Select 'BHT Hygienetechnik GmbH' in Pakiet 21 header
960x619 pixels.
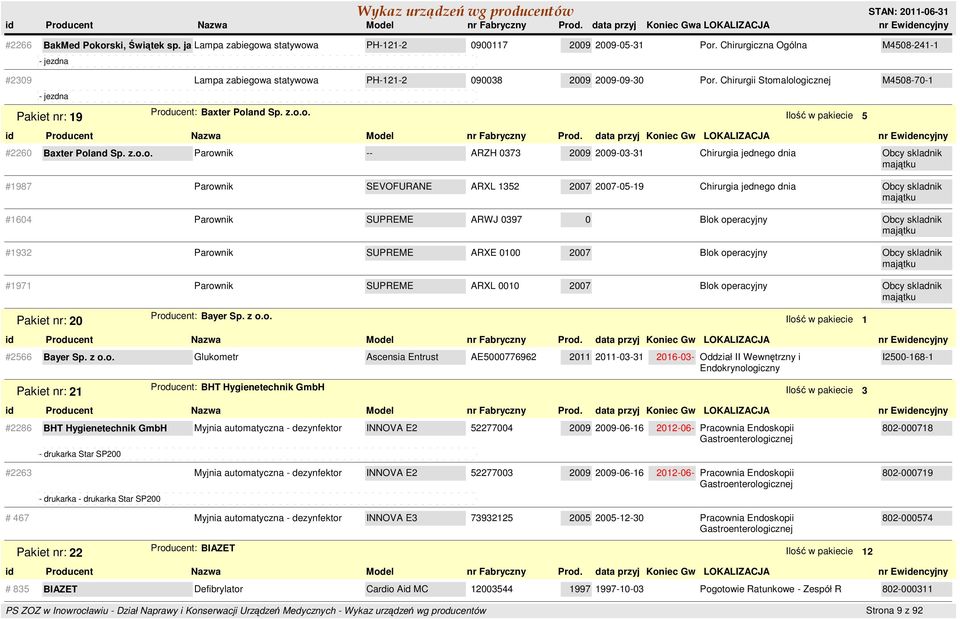pos(263,388)
